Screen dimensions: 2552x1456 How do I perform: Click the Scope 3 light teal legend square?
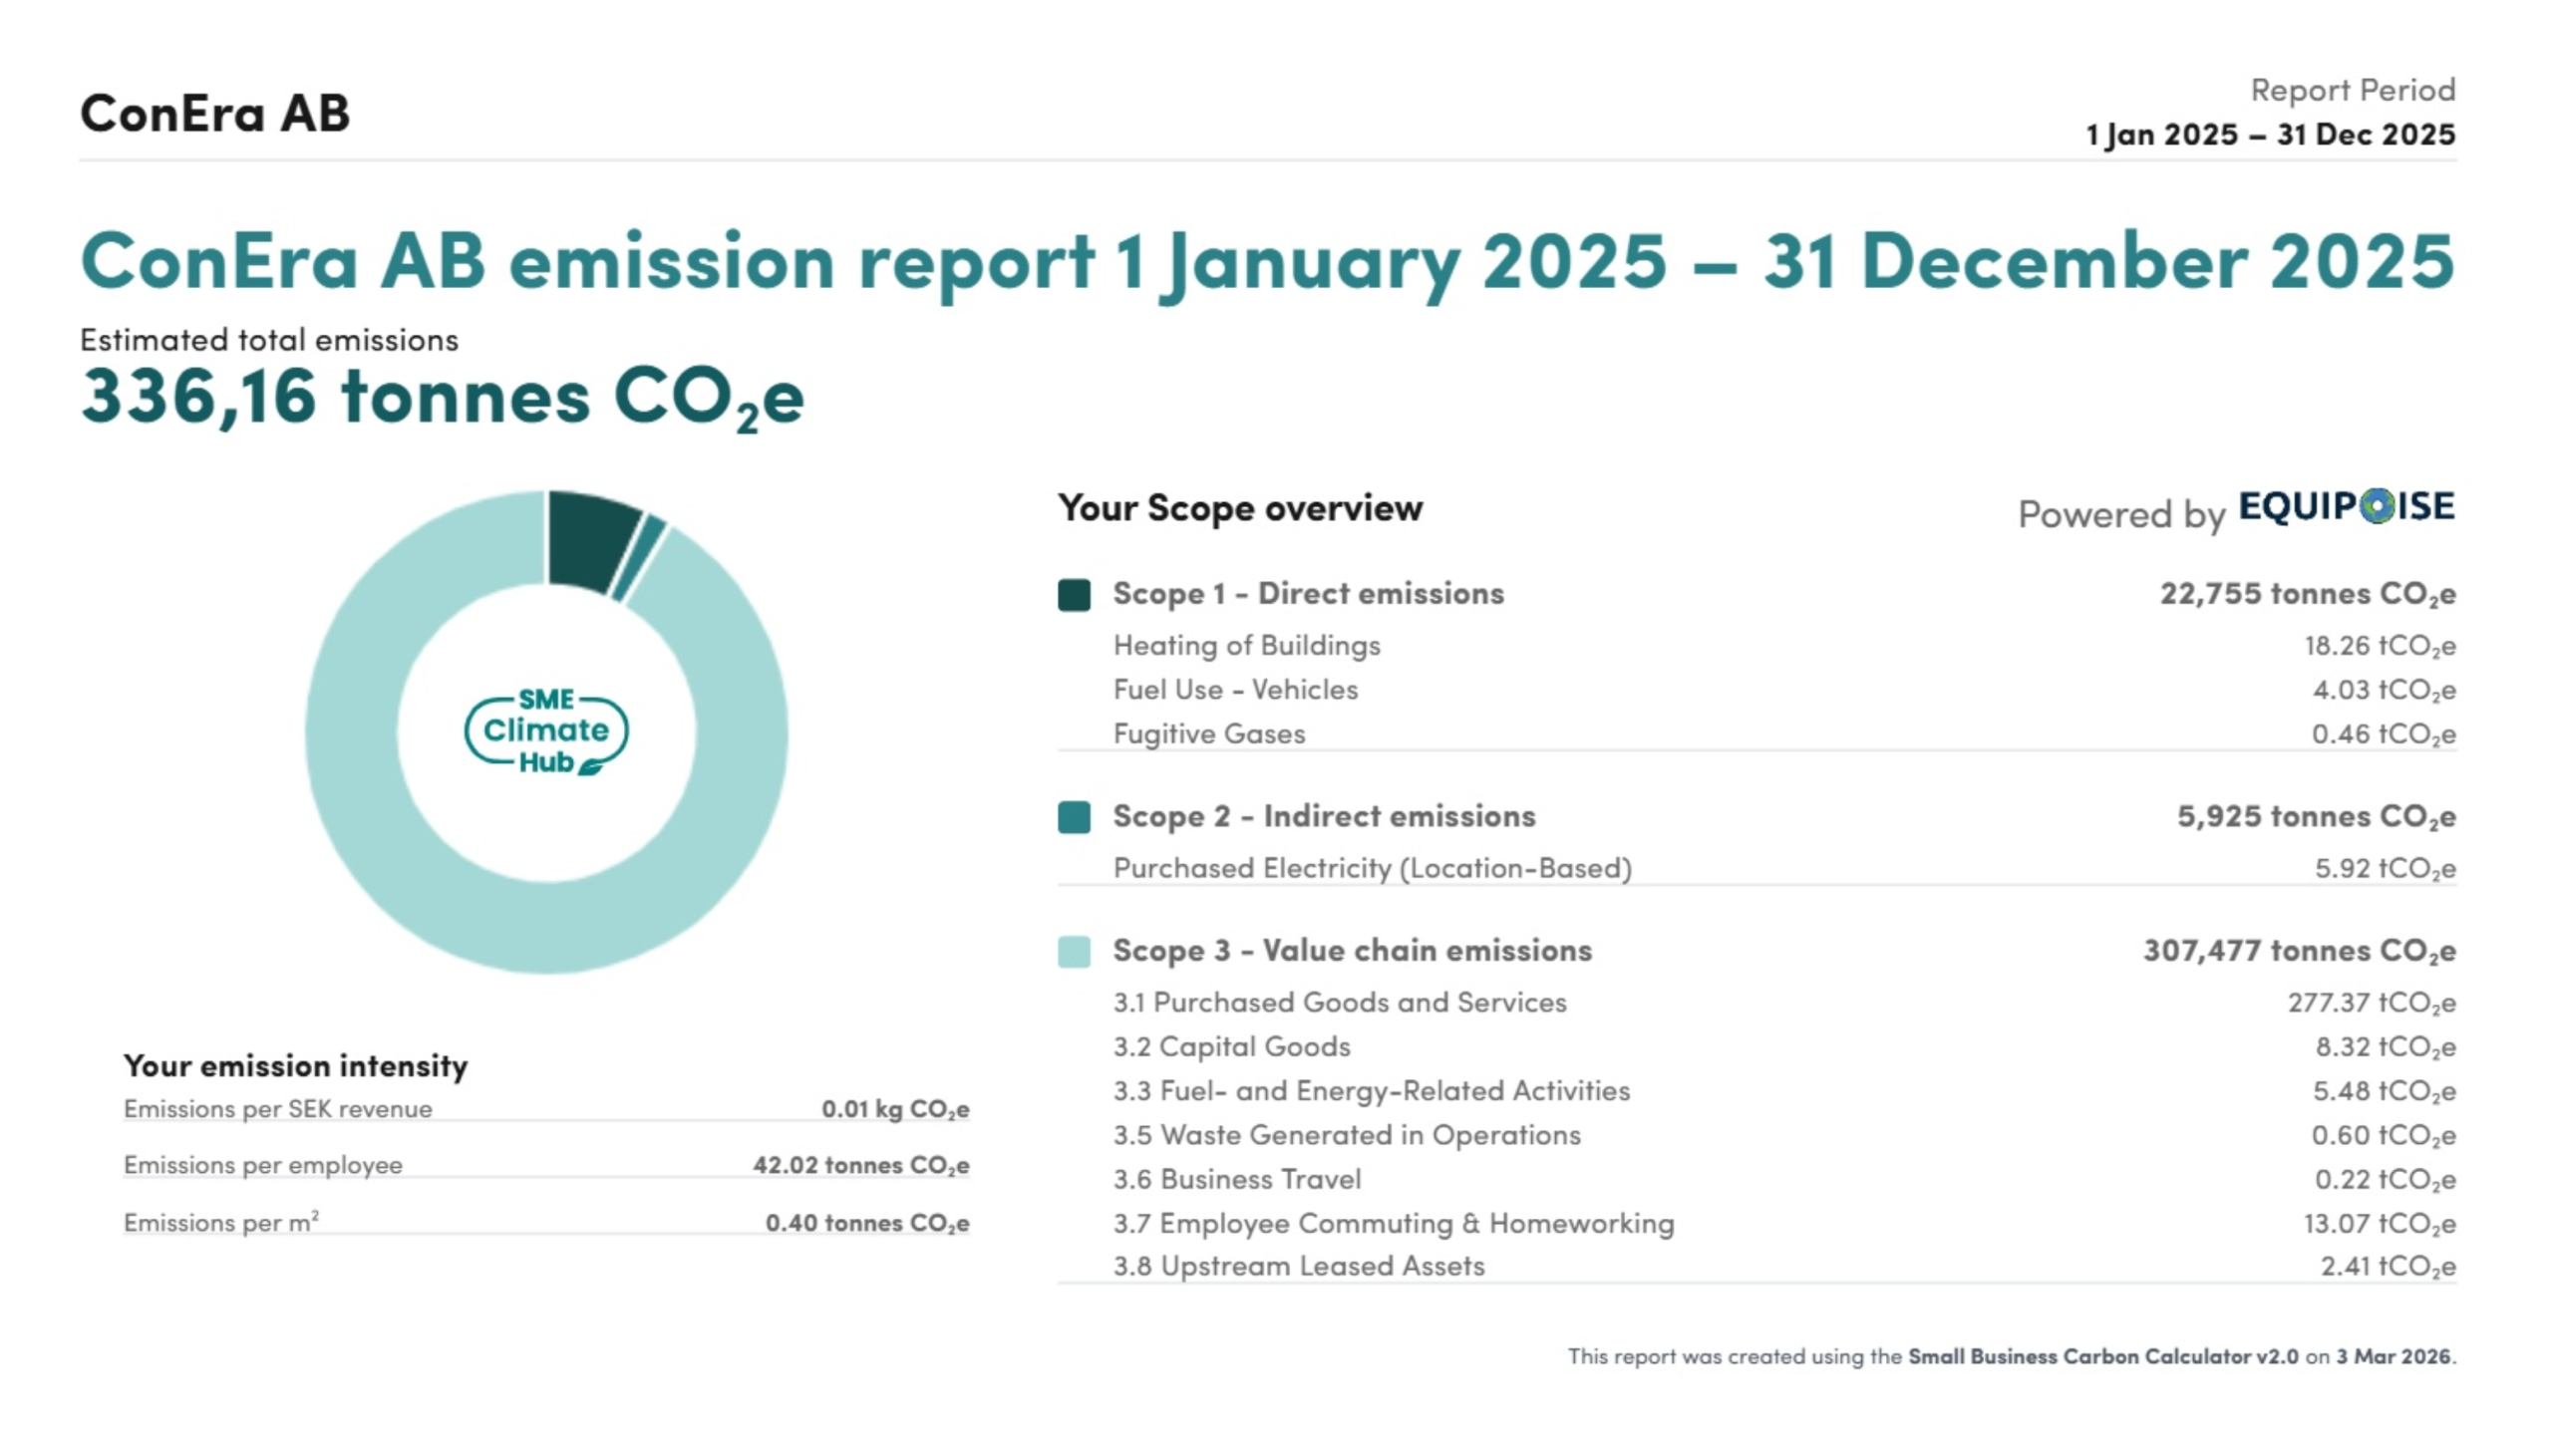[1073, 951]
